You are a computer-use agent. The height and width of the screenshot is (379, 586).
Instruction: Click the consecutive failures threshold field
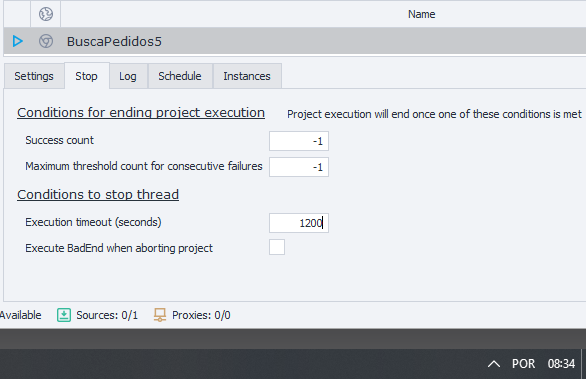click(299, 167)
